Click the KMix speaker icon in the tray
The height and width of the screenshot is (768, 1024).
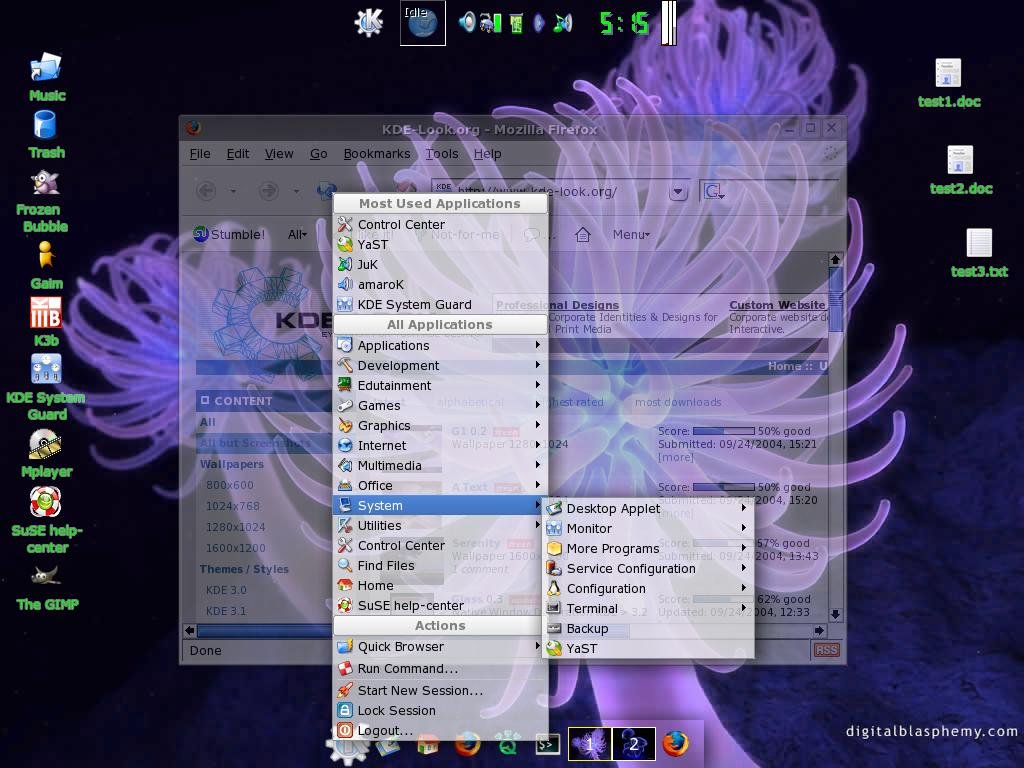tap(466, 22)
